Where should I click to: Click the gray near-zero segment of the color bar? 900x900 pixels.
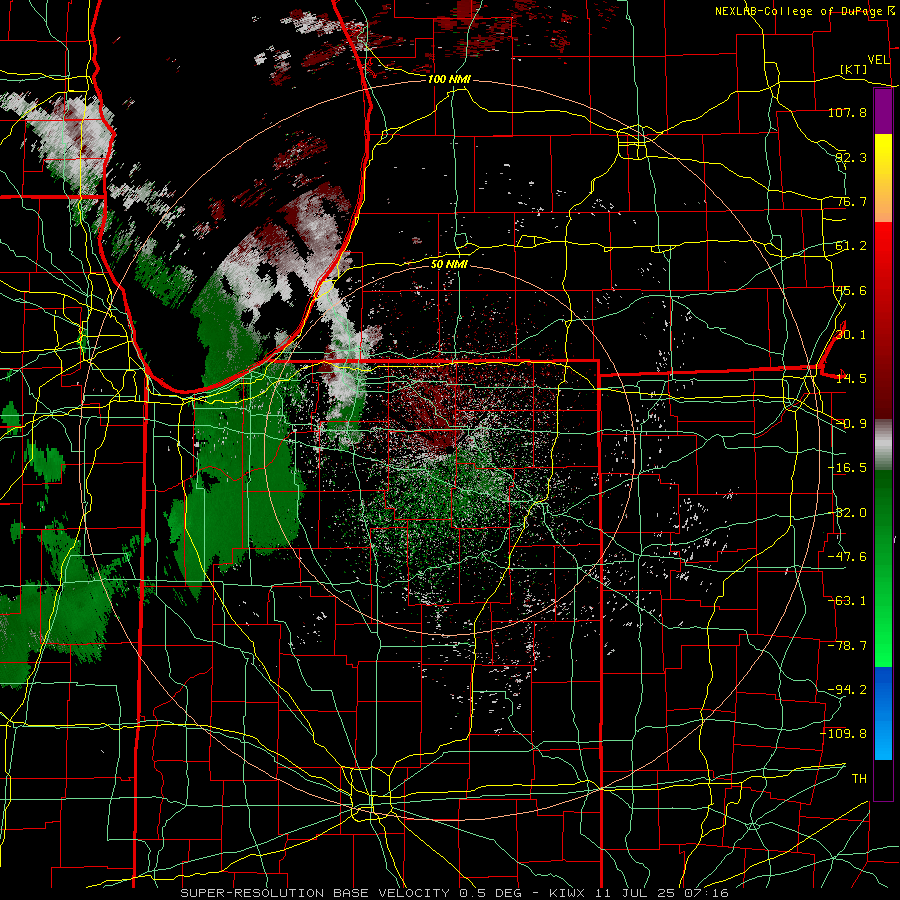pyautogui.click(x=883, y=445)
